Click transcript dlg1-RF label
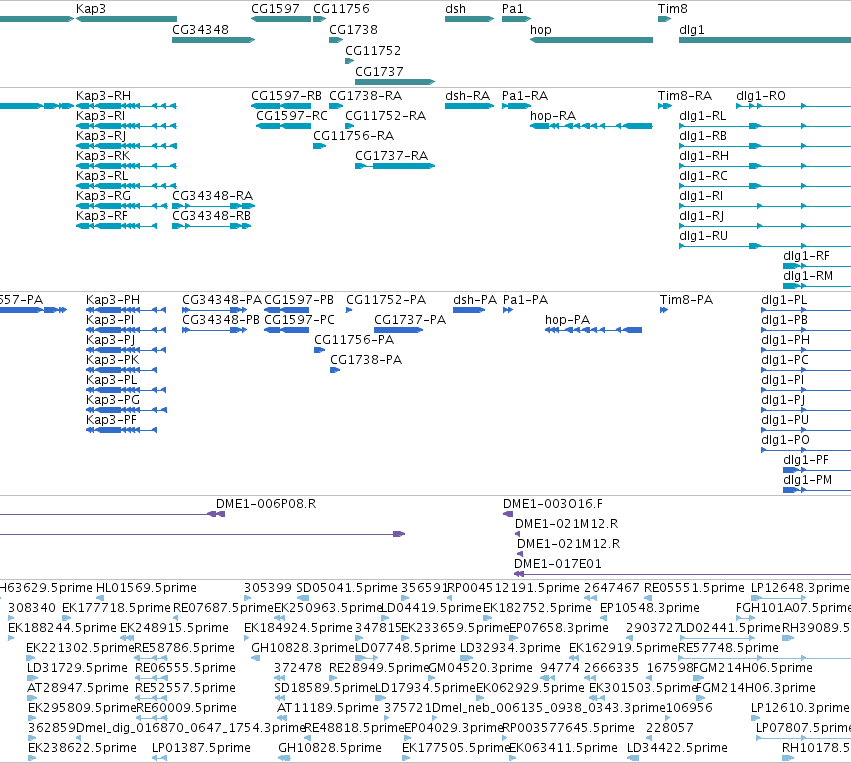 point(806,256)
